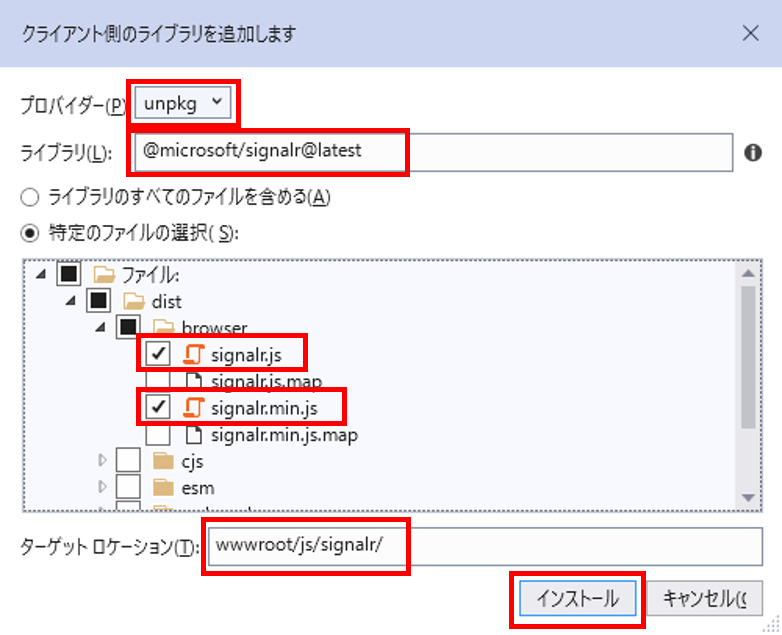Click the cjs folder icon
782x635 pixels.
(x=163, y=461)
